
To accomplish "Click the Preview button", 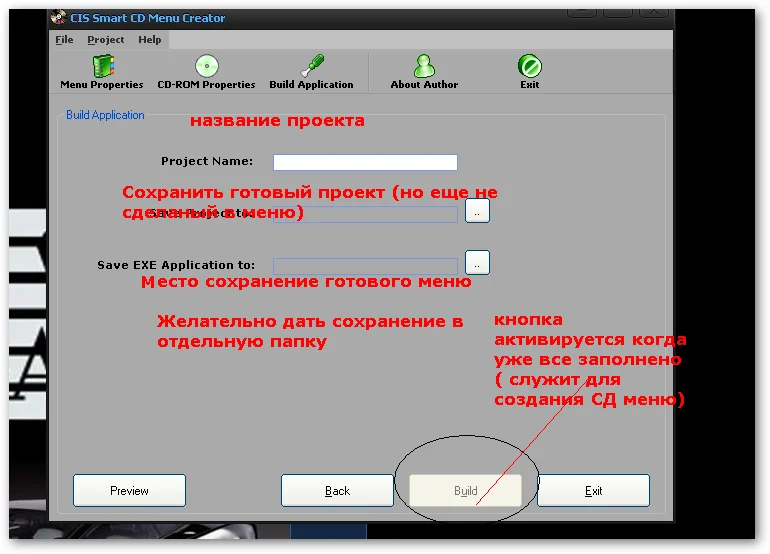I will (x=130, y=491).
